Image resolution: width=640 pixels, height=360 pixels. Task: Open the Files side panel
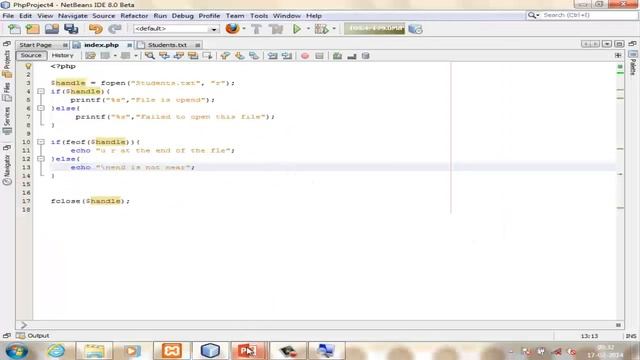pos(7,92)
